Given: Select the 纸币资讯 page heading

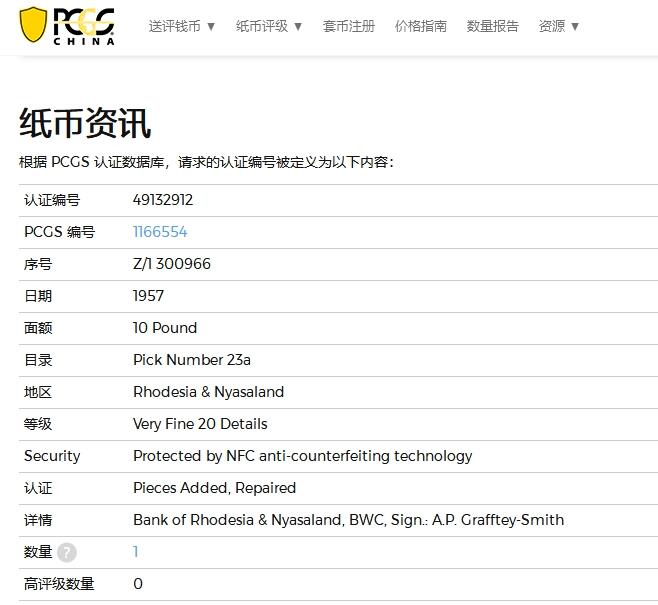Looking at the screenshot, I should (85, 123).
